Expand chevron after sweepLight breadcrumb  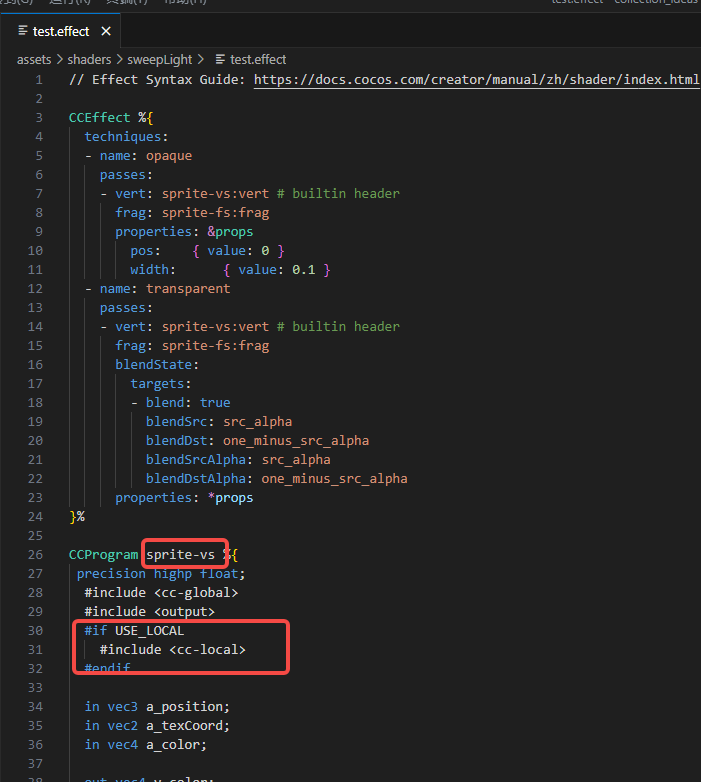tap(200, 59)
